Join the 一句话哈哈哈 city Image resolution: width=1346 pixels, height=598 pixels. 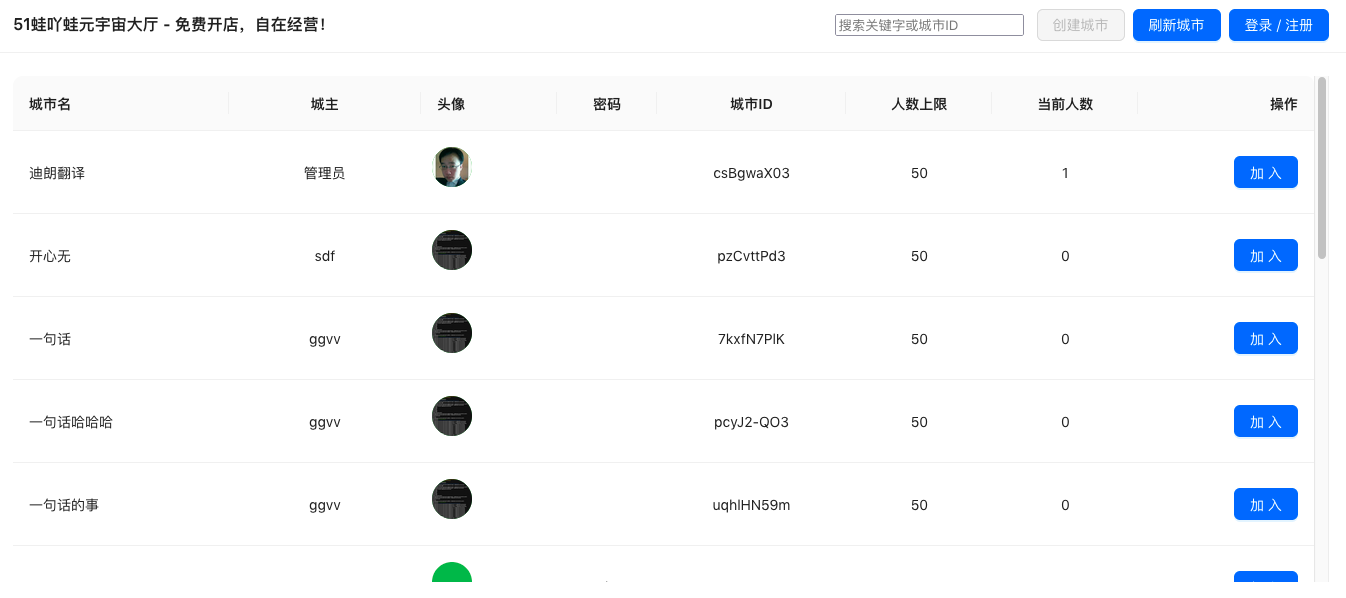(x=1265, y=421)
